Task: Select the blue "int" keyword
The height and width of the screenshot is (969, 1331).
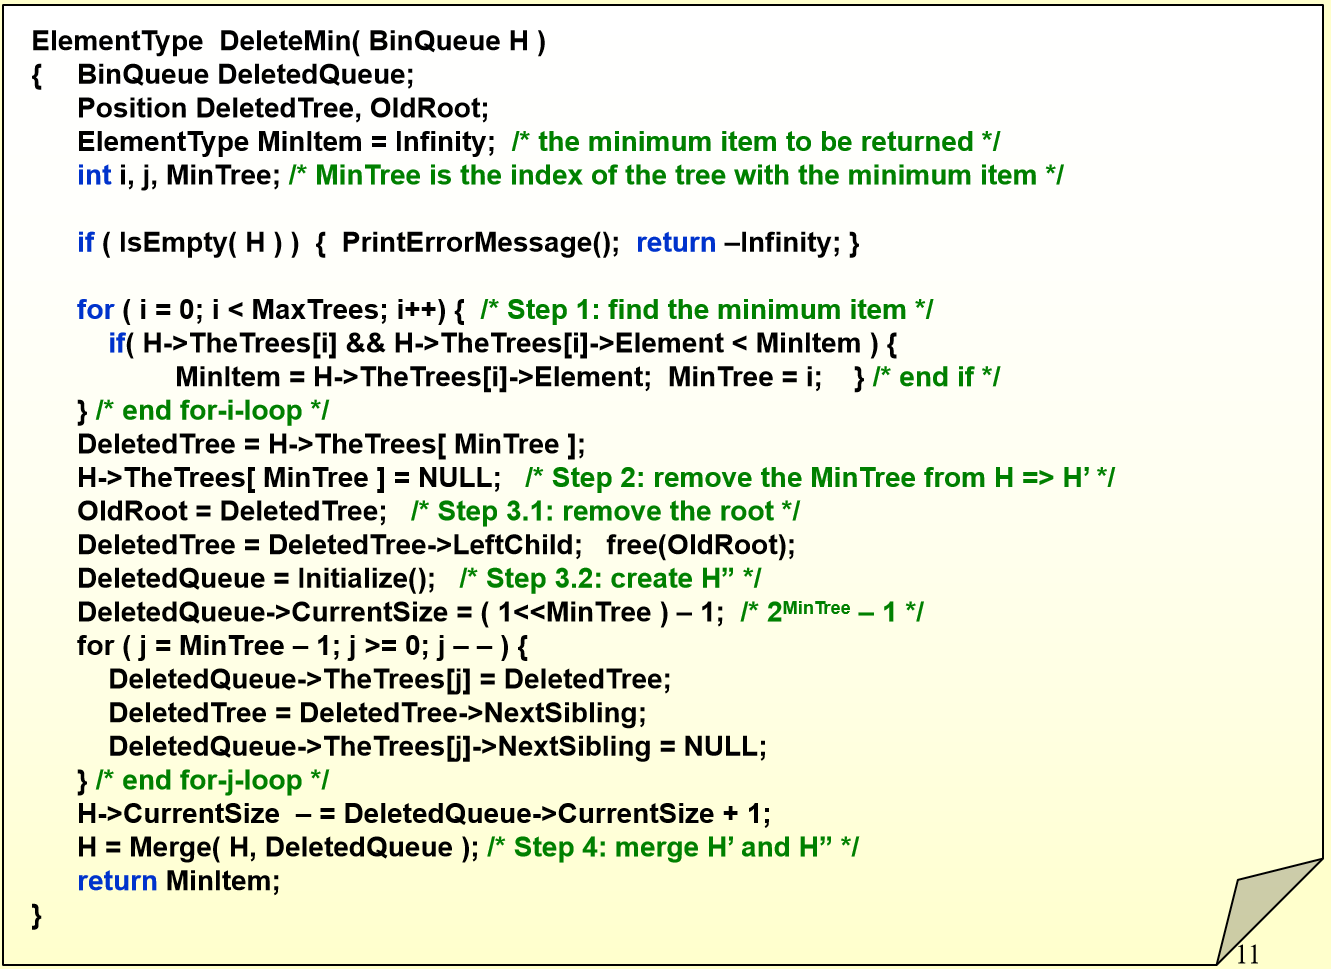Action: tap(94, 175)
